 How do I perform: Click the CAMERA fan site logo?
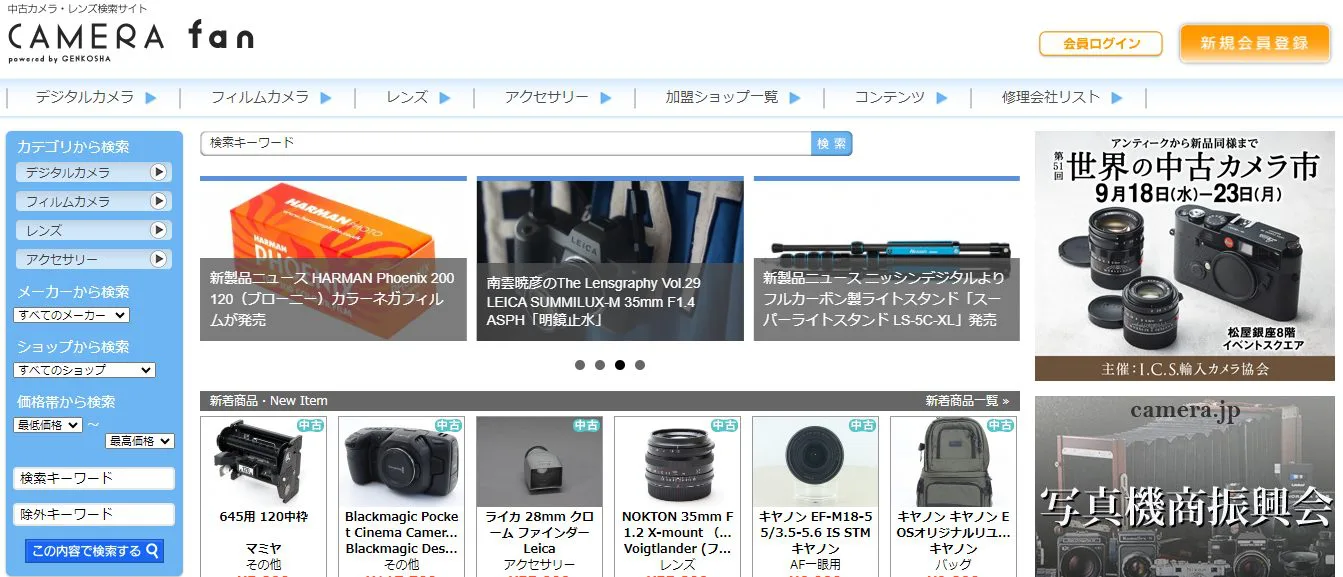pos(131,39)
